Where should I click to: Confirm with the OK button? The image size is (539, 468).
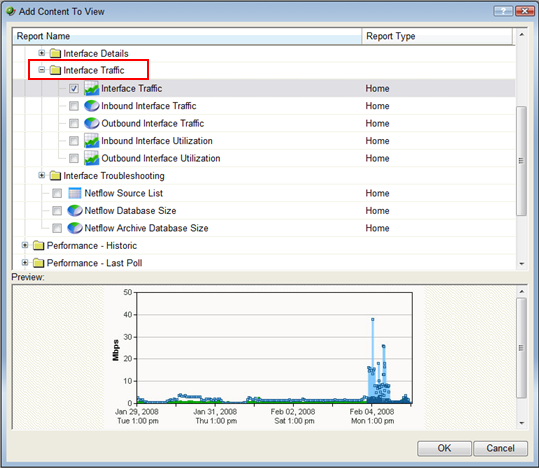coord(444,448)
